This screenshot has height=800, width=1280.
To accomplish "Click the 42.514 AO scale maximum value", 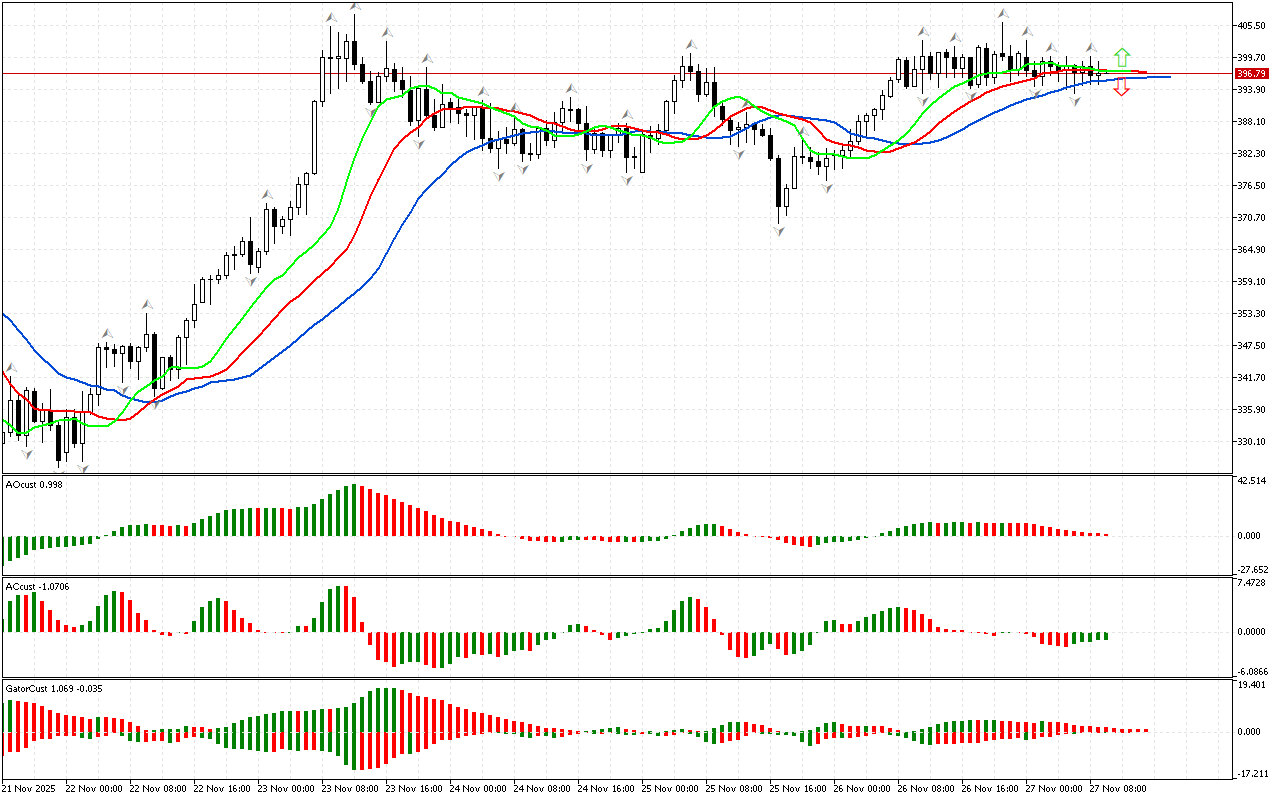I will click(1251, 481).
